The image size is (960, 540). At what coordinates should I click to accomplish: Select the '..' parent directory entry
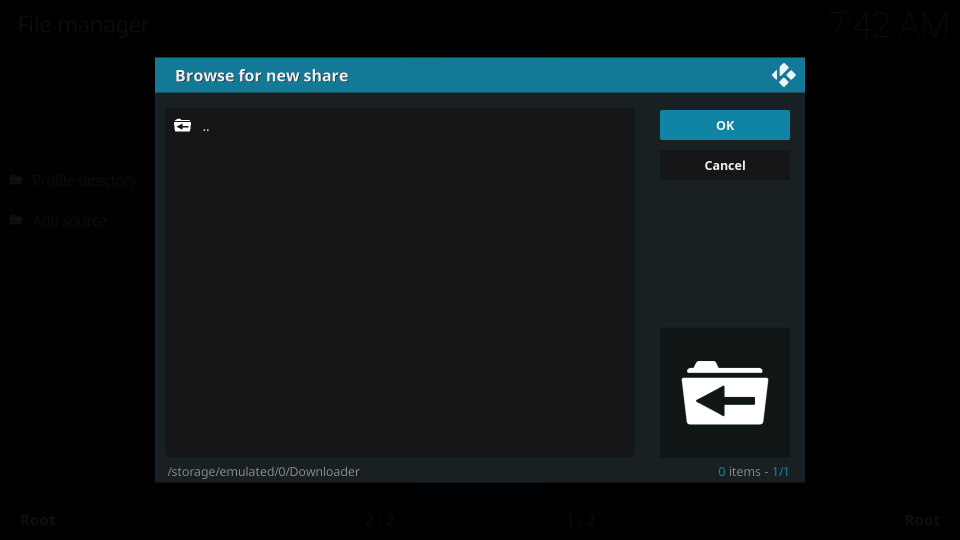(206, 127)
